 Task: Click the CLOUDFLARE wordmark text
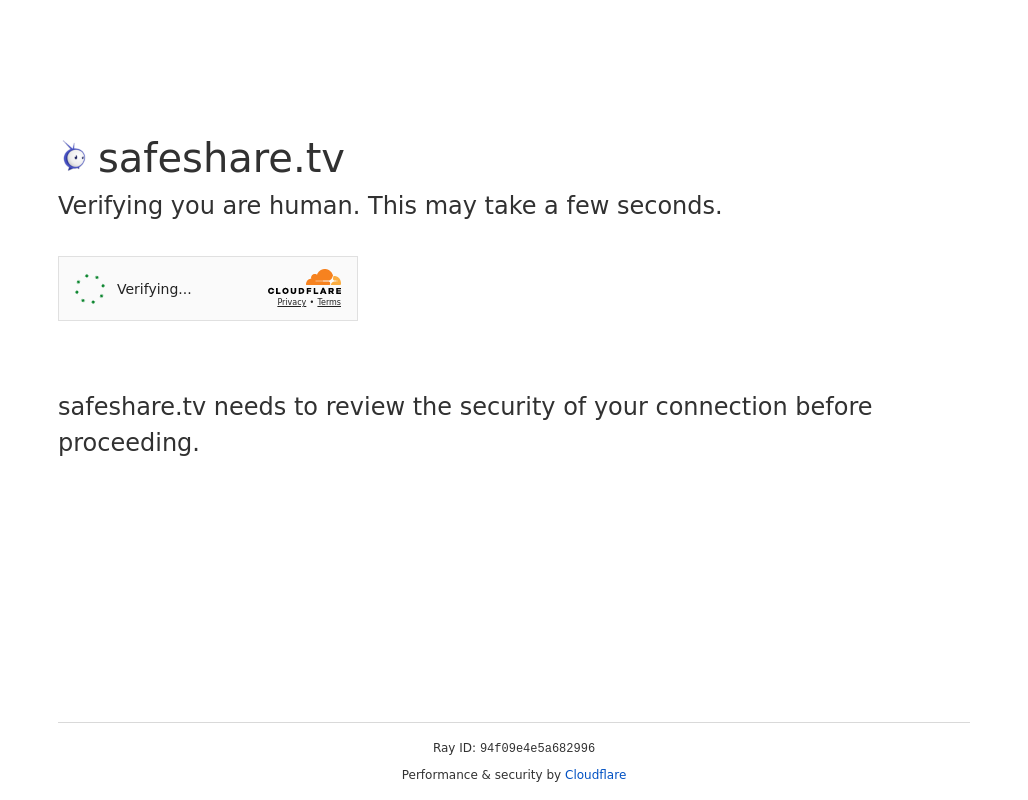[304, 291]
